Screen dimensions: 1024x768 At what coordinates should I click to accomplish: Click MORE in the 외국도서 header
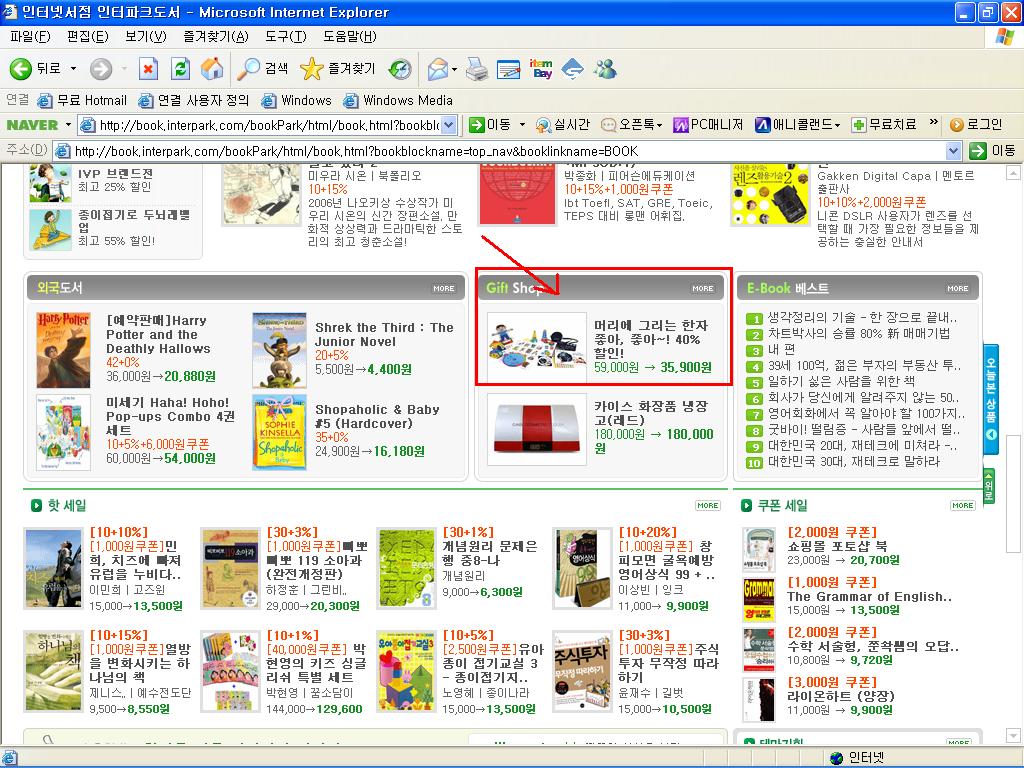[443, 288]
